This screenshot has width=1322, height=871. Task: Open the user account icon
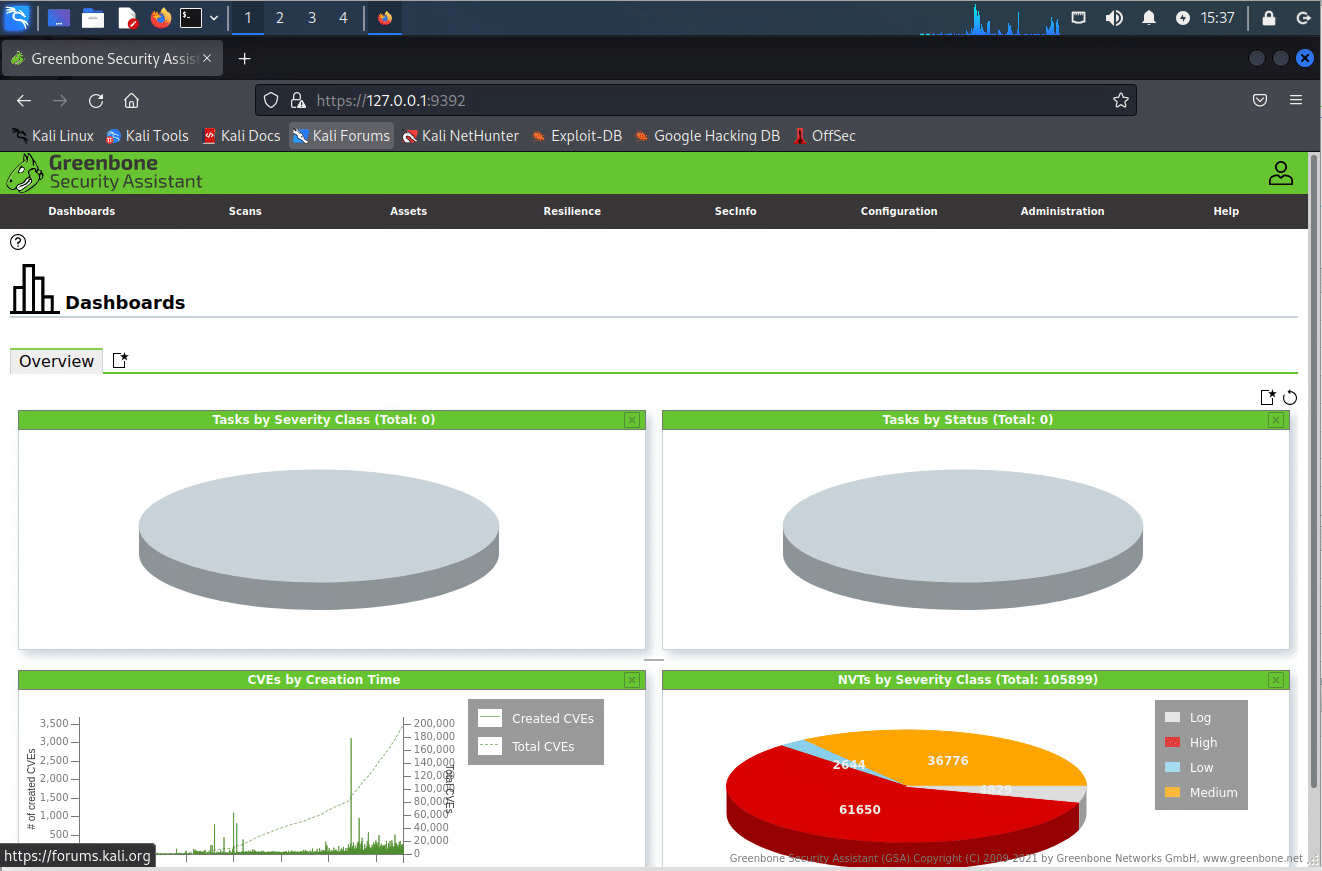pyautogui.click(x=1281, y=173)
